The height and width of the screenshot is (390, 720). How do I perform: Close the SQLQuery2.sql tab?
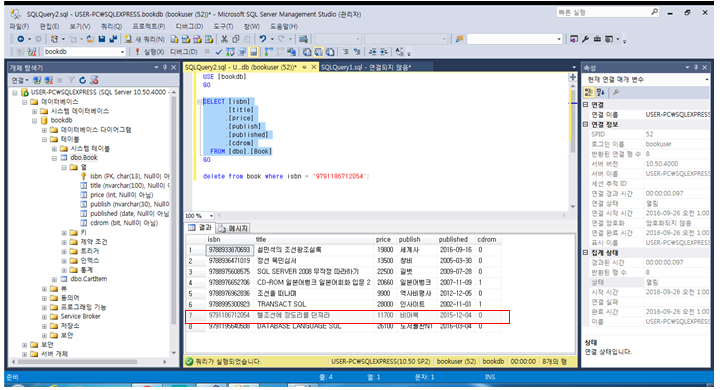314,67
